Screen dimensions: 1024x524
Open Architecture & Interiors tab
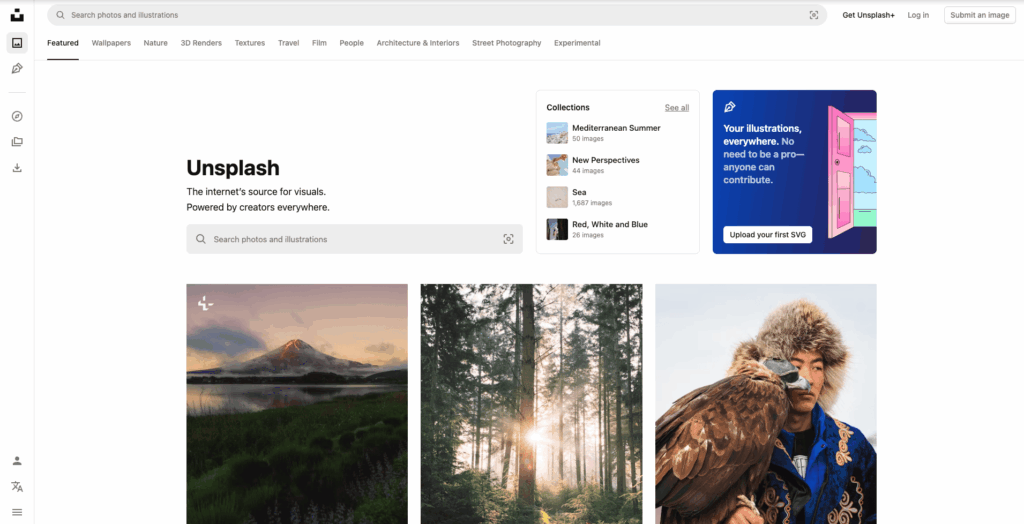coord(418,43)
